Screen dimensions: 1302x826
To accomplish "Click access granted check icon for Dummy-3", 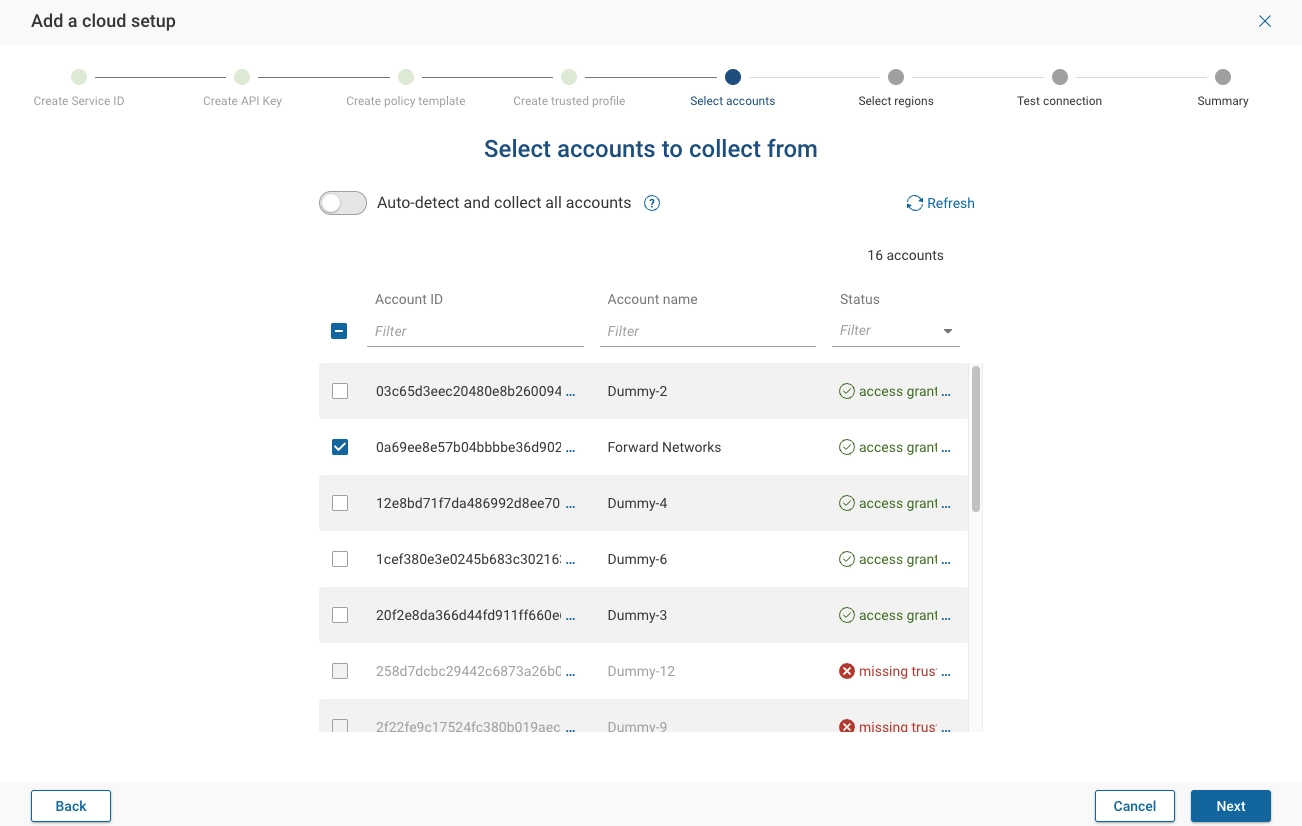I will 847,615.
